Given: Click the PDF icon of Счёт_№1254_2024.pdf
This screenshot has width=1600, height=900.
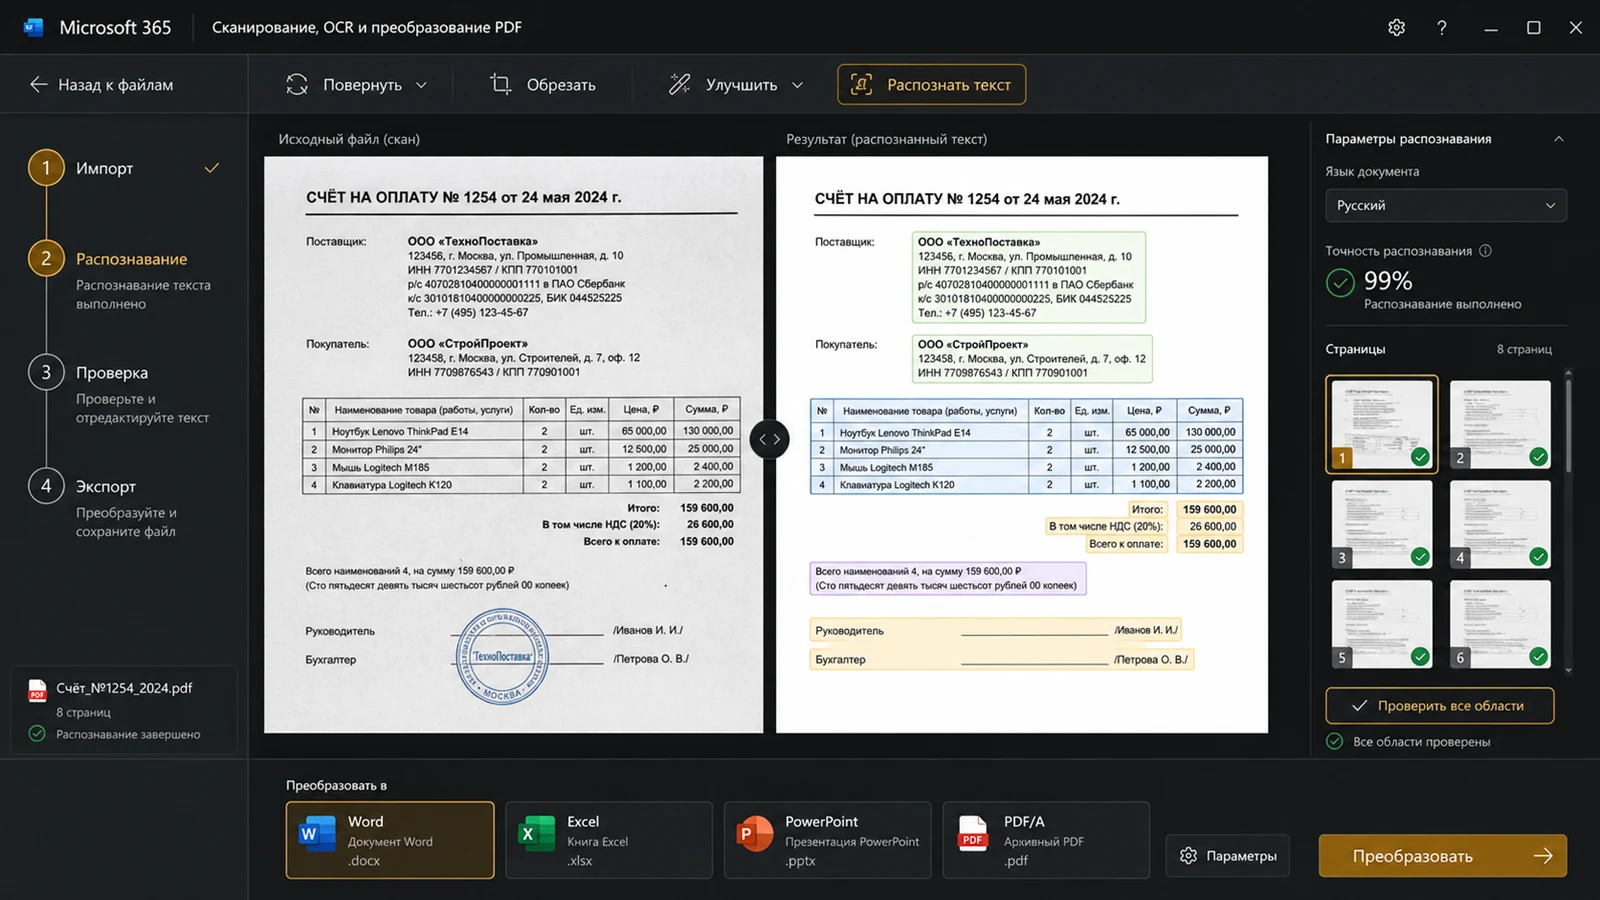Looking at the screenshot, I should pos(38,690).
